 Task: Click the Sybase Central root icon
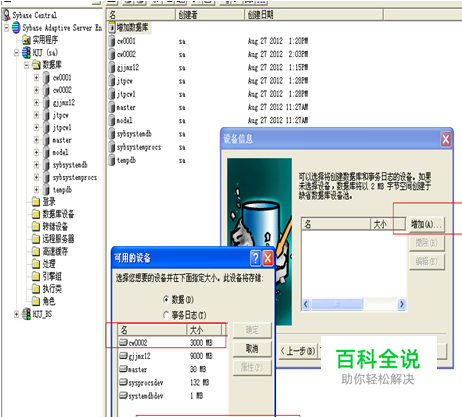click(x=6, y=15)
